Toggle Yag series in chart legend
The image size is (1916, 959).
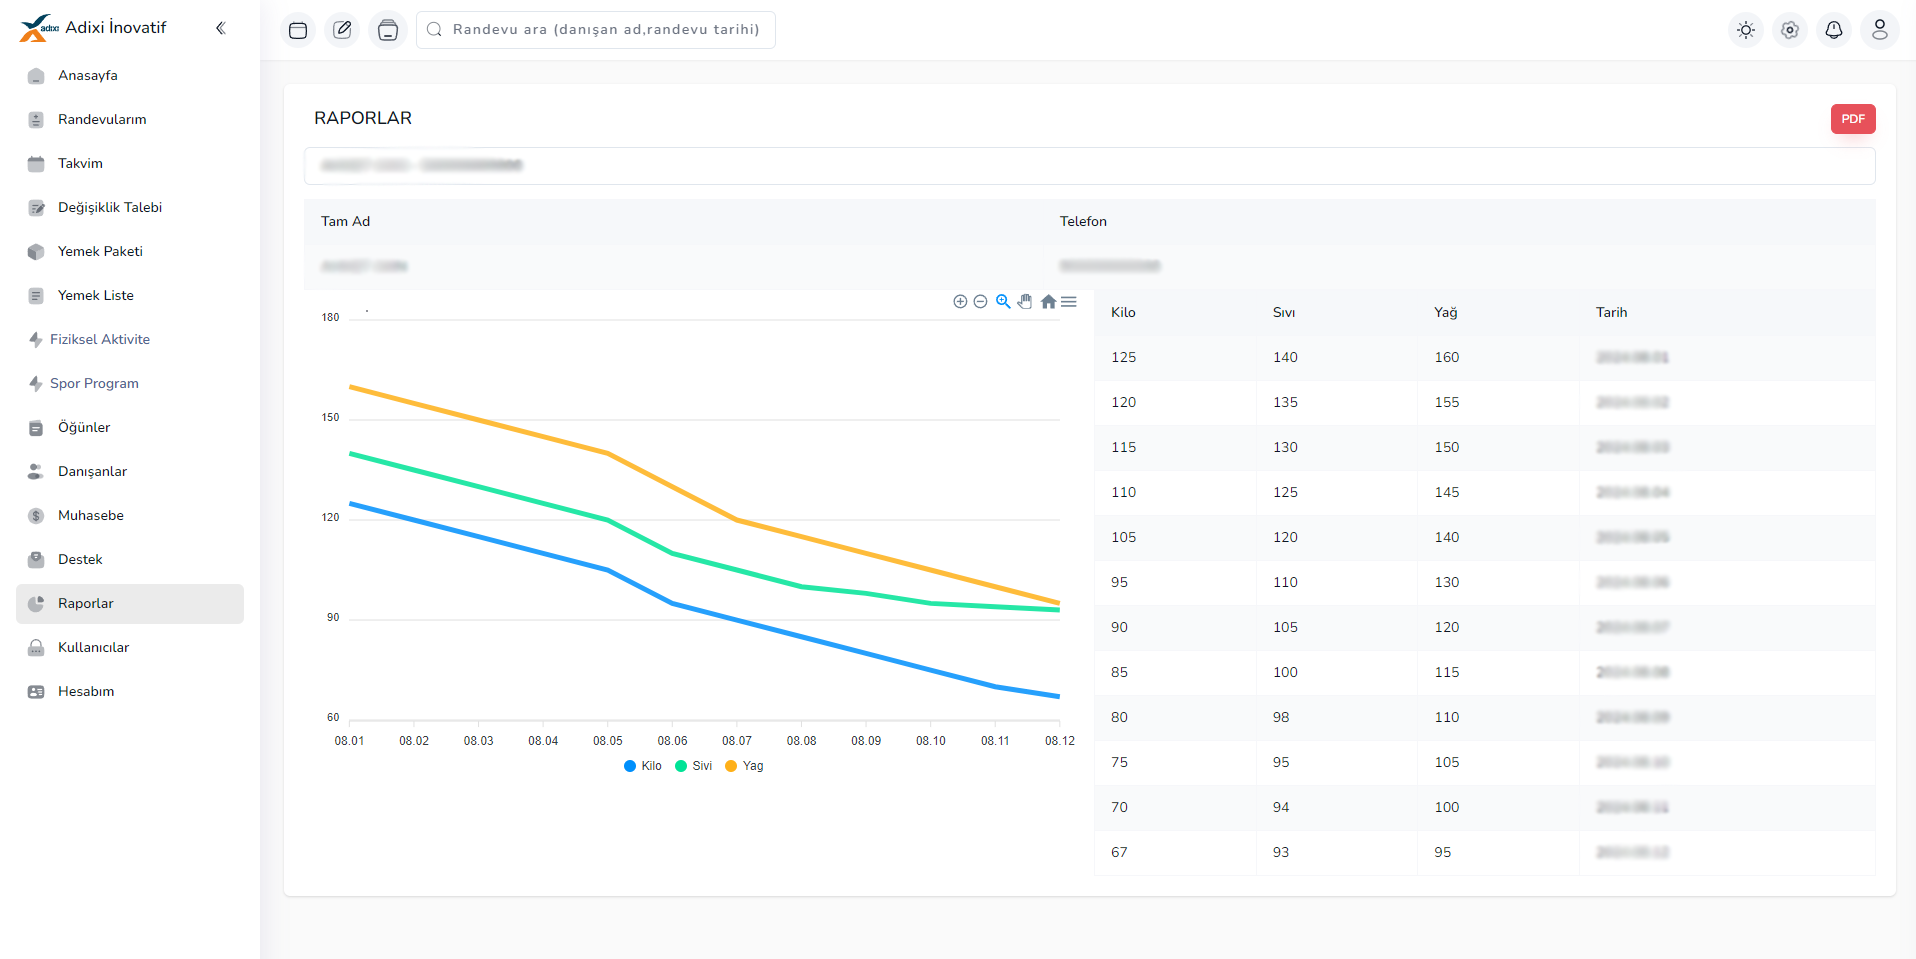pos(744,766)
